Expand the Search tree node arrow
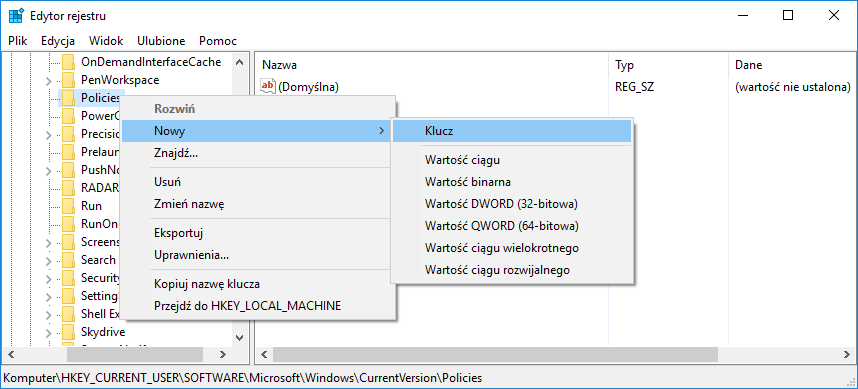 pyautogui.click(x=49, y=260)
